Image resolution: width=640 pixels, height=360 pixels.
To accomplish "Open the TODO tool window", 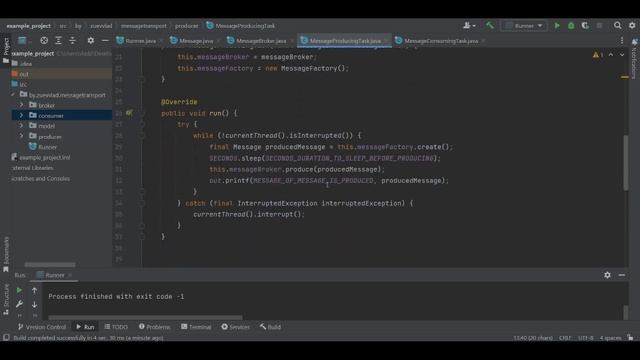I will click(x=116, y=327).
